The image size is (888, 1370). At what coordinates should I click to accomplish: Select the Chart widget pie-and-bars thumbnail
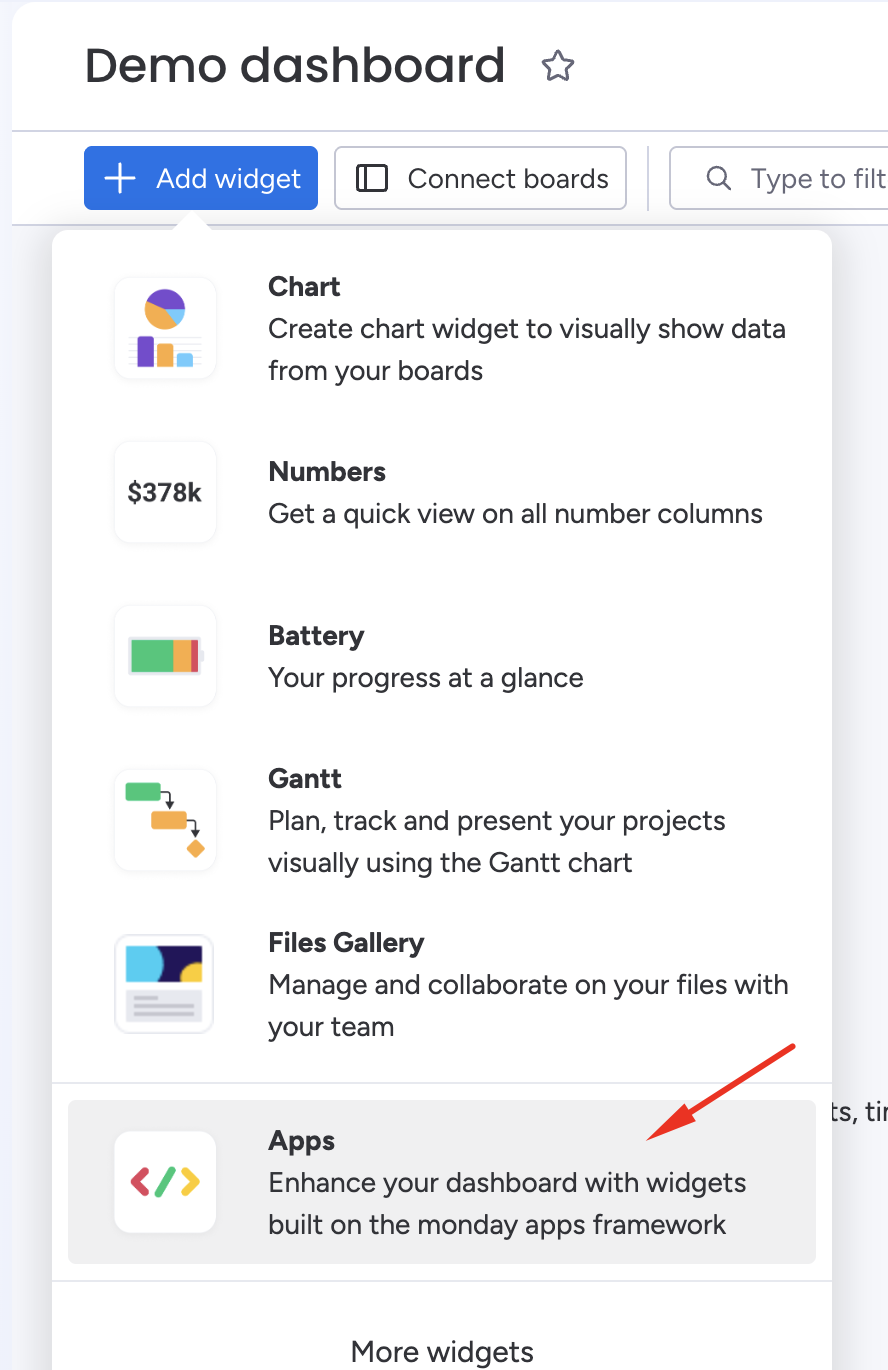click(x=165, y=328)
